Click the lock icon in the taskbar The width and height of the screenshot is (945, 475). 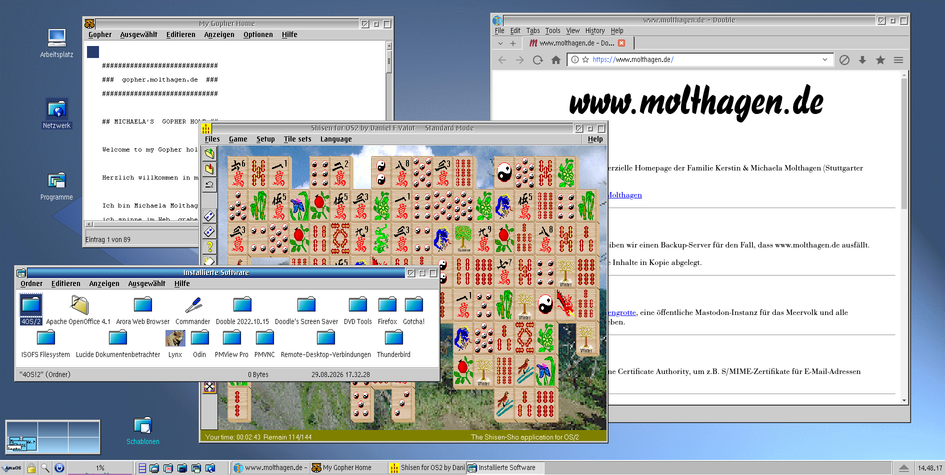pyautogui.click(x=31, y=468)
